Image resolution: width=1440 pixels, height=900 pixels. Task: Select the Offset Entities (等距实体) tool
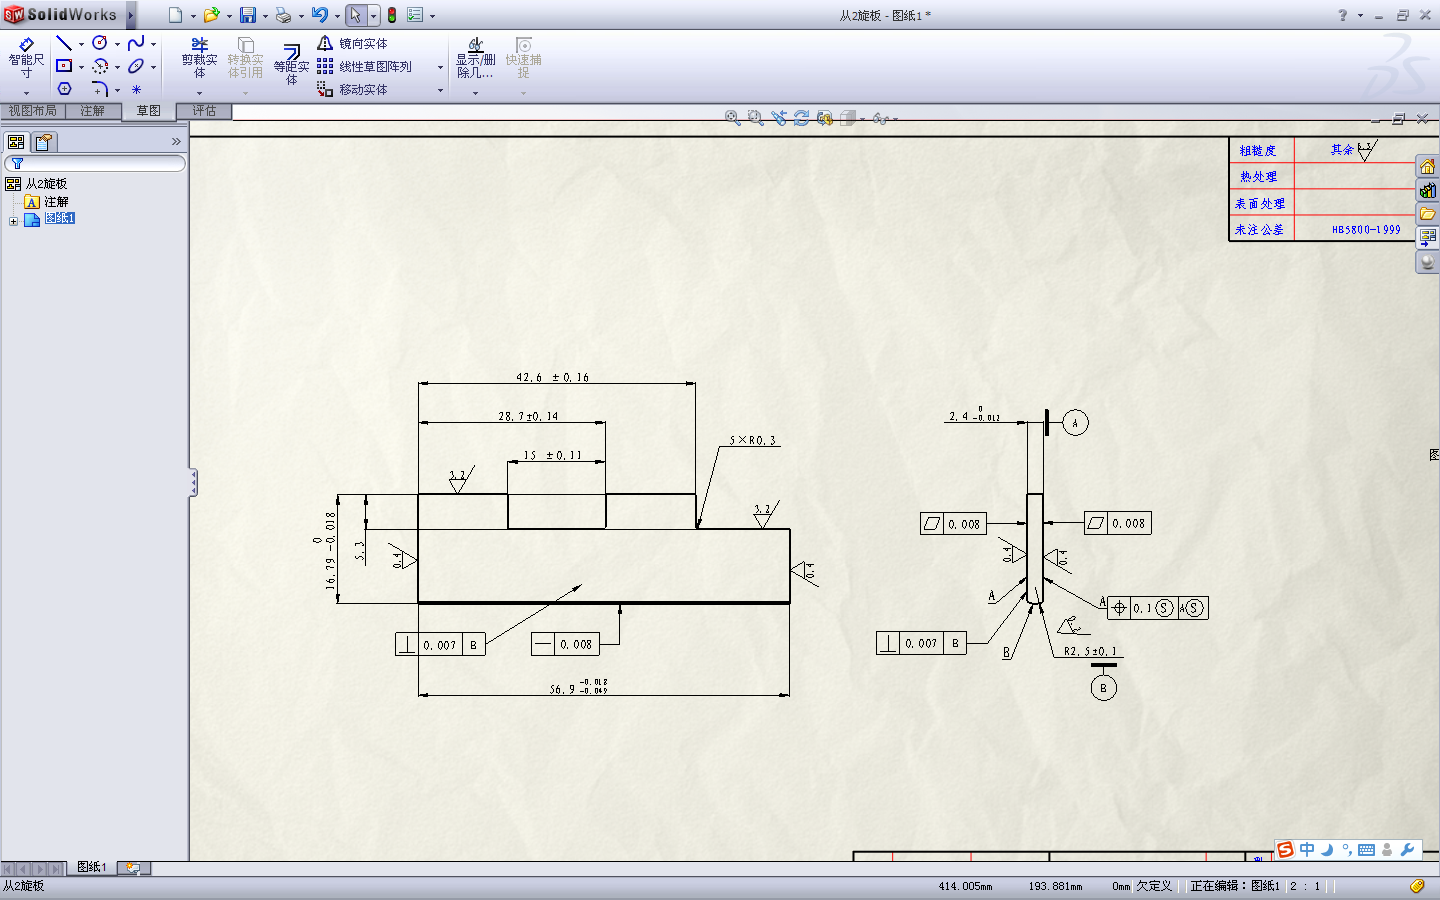click(x=291, y=63)
